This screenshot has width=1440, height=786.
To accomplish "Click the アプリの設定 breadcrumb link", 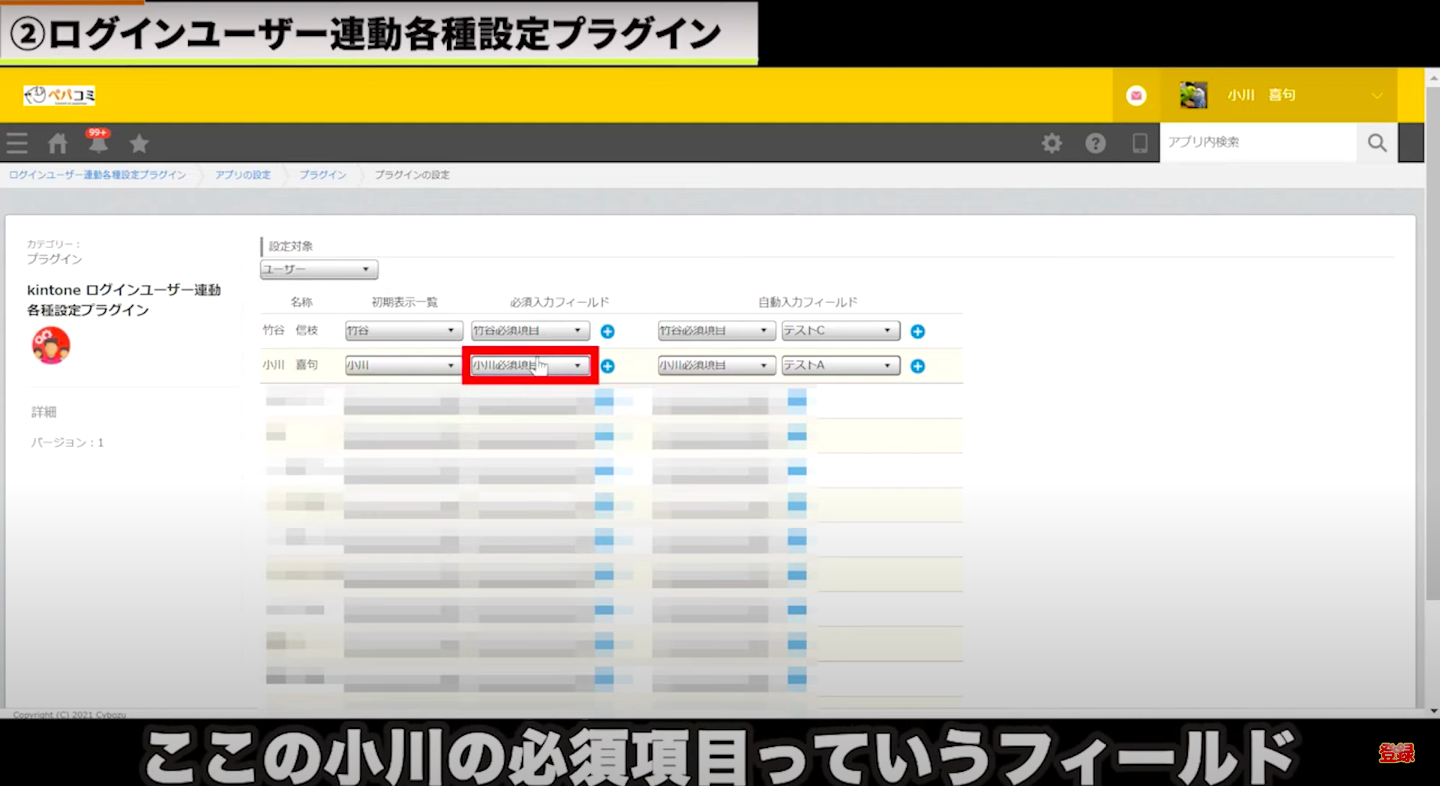I will point(243,175).
